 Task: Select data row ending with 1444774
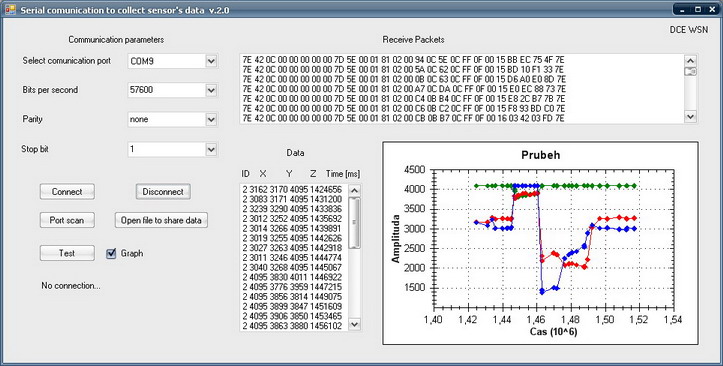[292, 258]
